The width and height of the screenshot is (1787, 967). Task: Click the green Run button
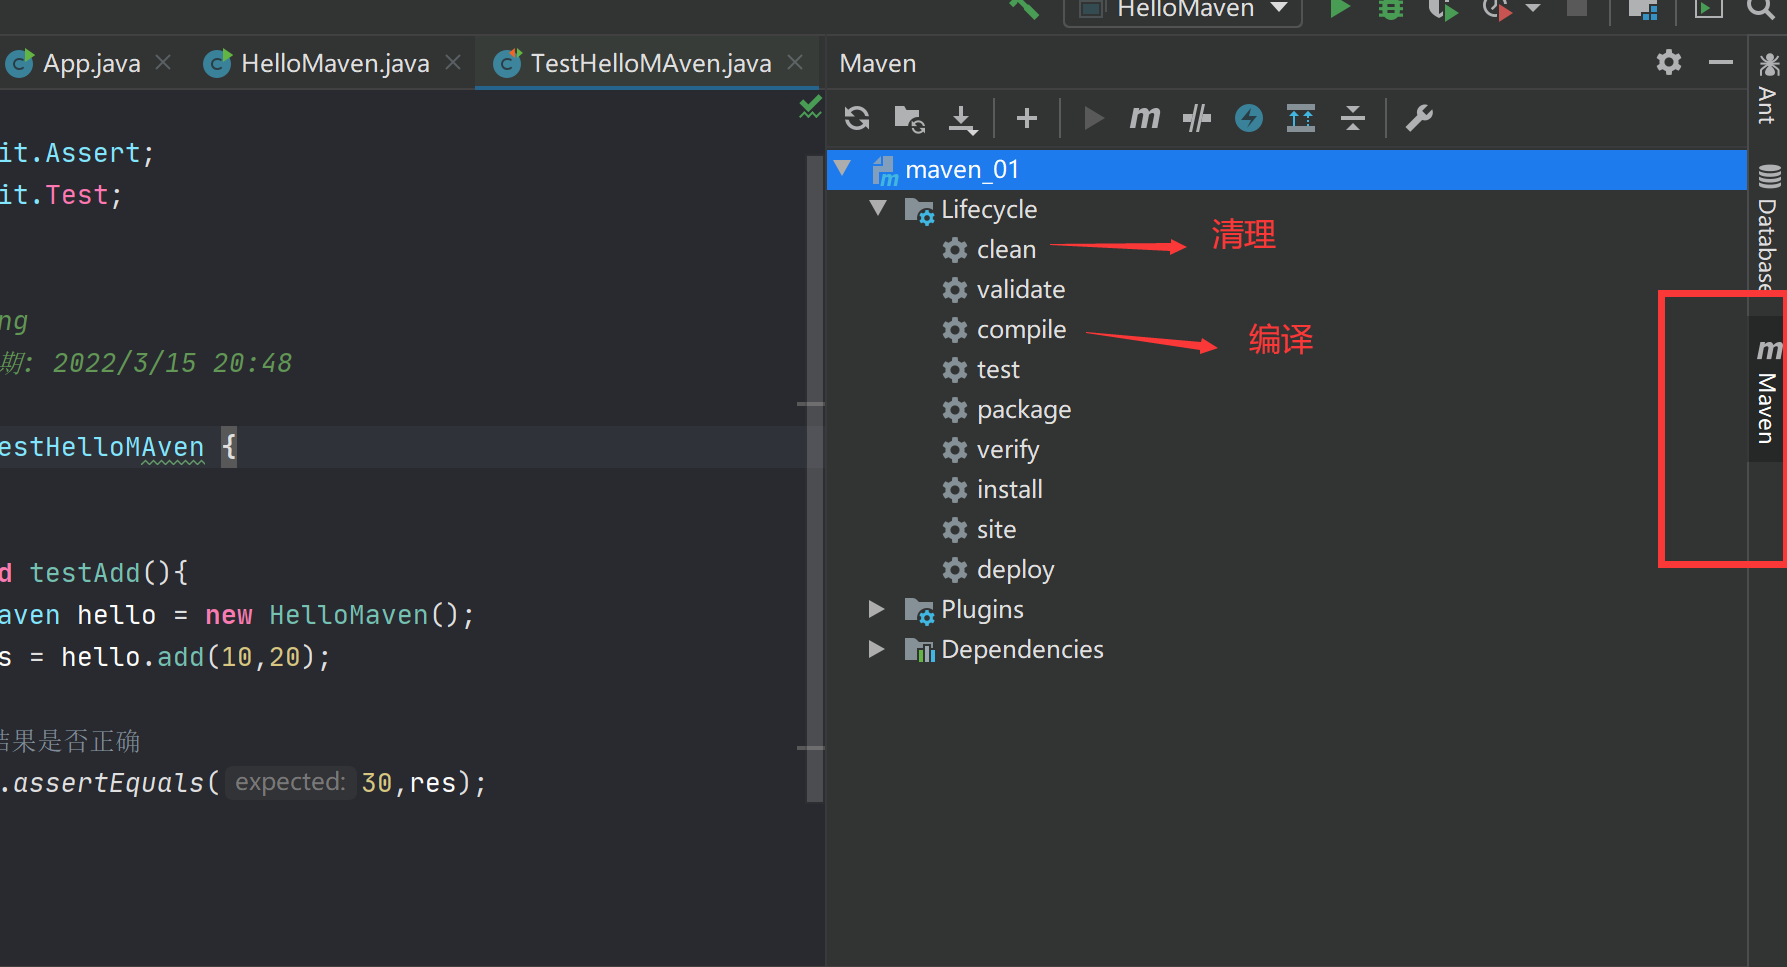tap(1340, 9)
